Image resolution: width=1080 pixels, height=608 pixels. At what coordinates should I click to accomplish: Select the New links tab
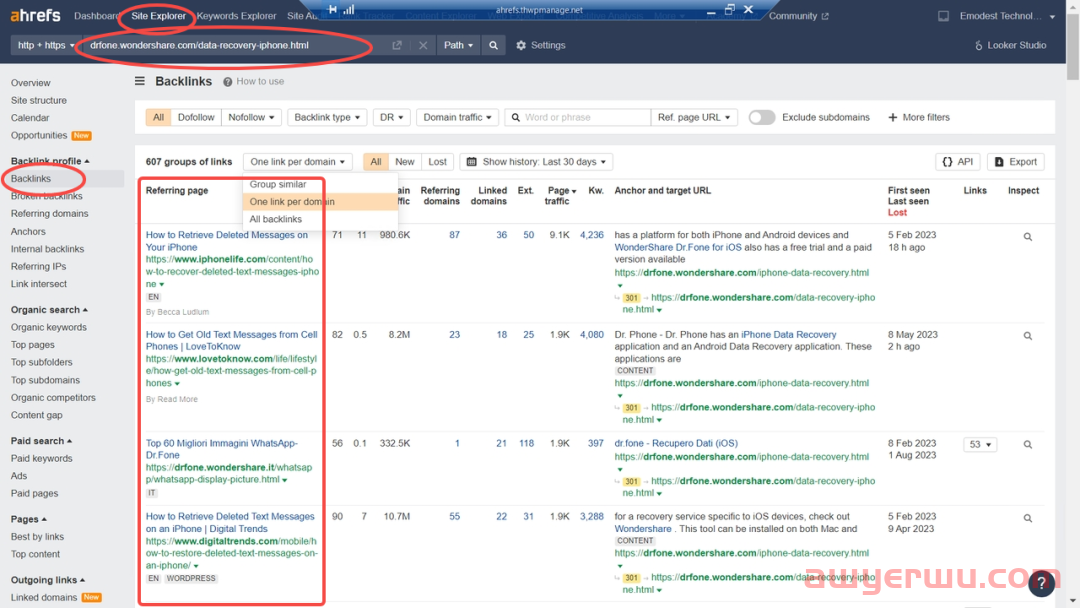405,162
